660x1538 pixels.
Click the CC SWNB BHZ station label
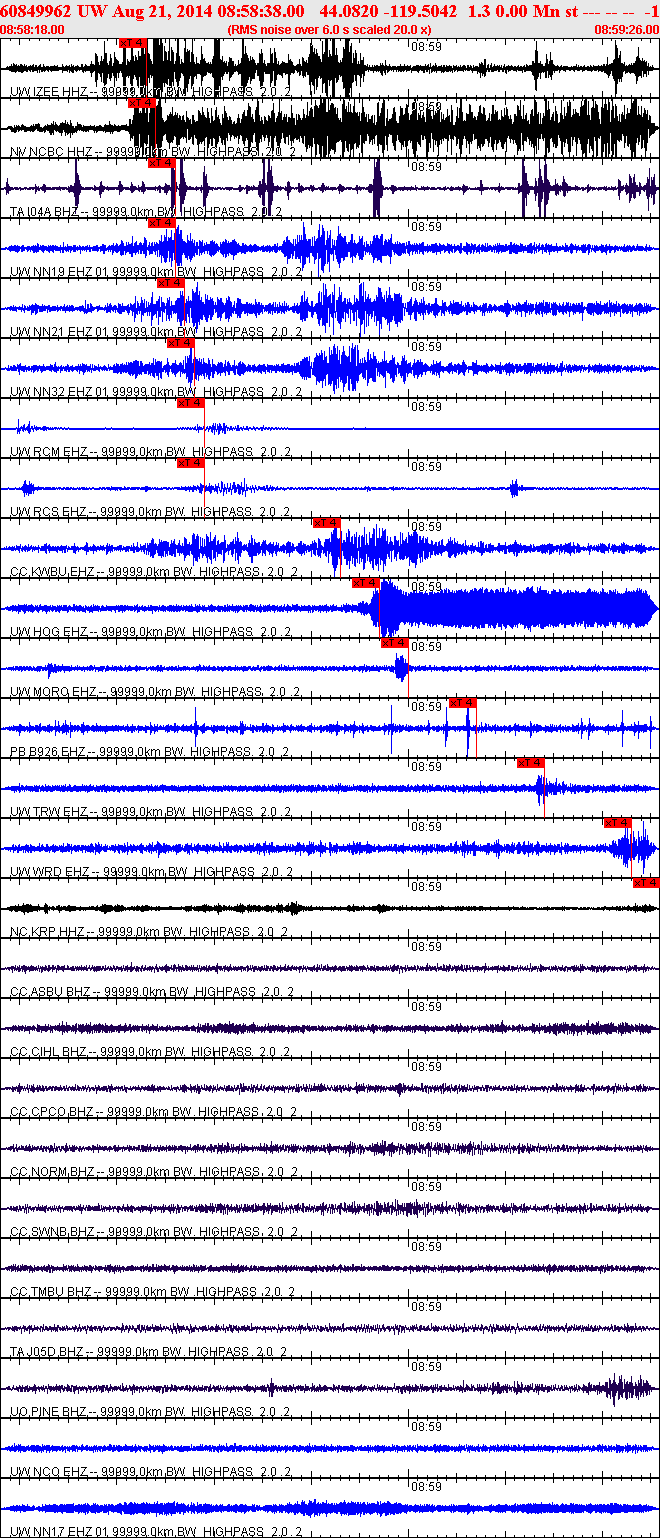pos(152,1231)
